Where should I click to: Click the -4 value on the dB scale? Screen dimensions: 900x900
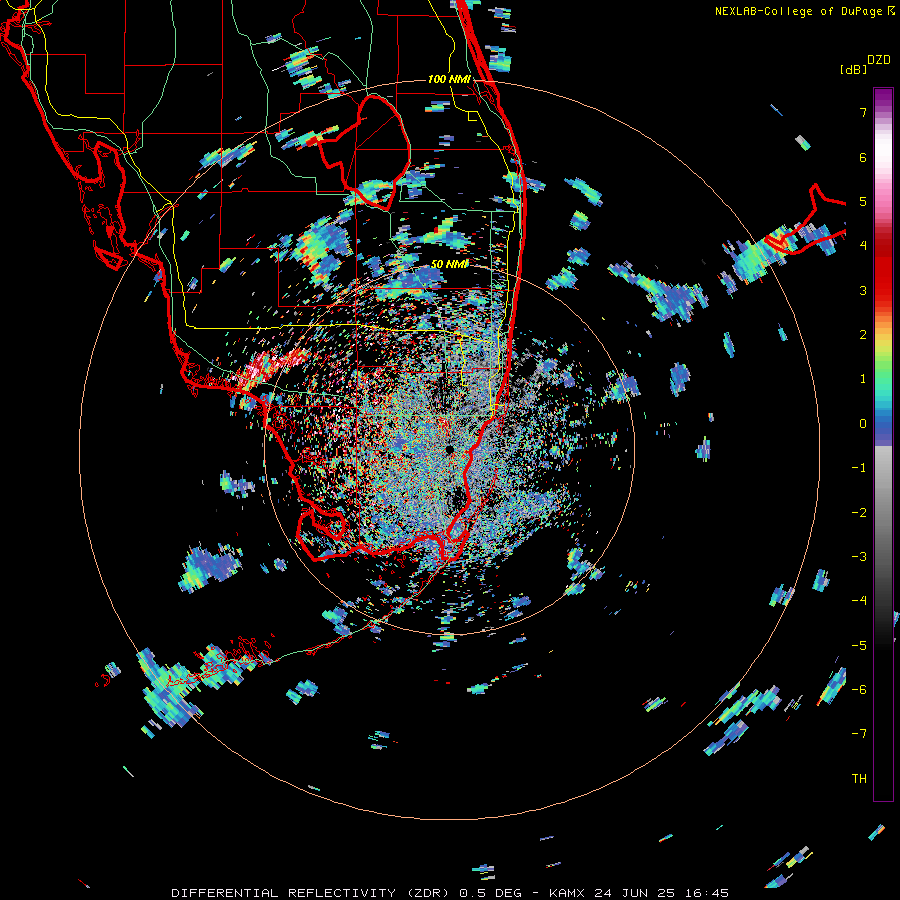tap(859, 600)
